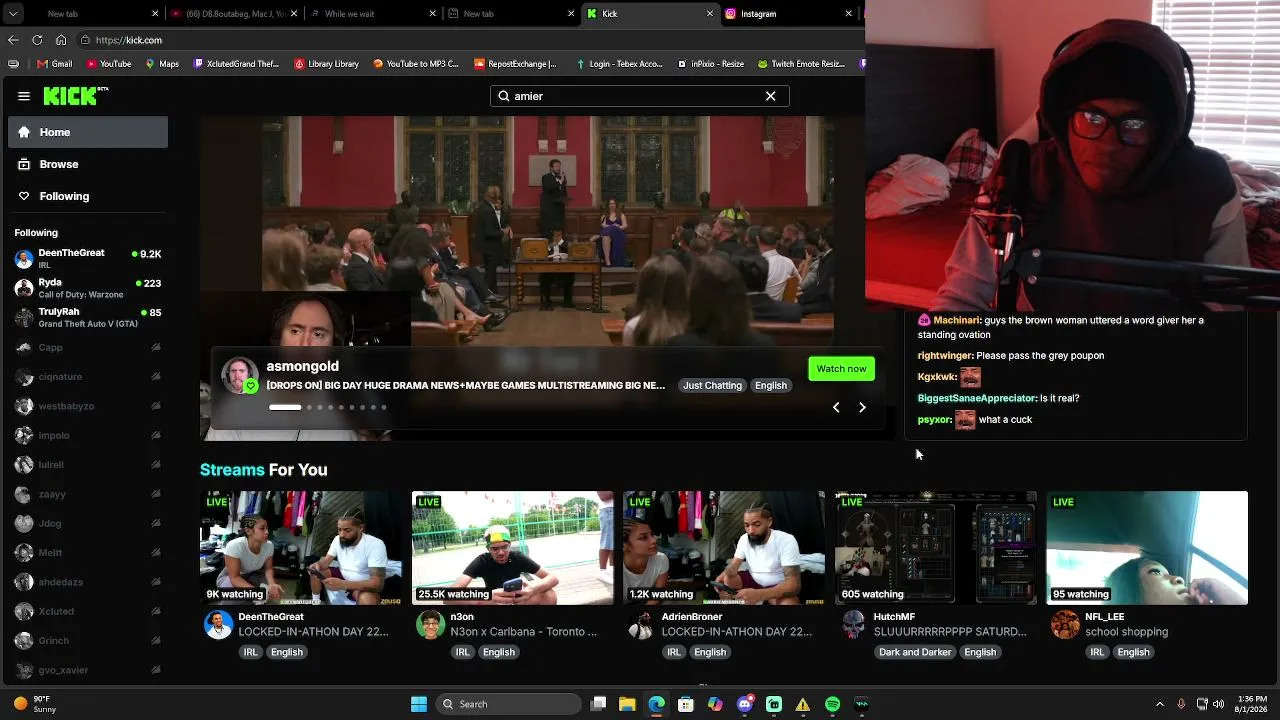Image resolution: width=1280 pixels, height=720 pixels.
Task: Click the Just Chatting tag
Action: tap(712, 385)
